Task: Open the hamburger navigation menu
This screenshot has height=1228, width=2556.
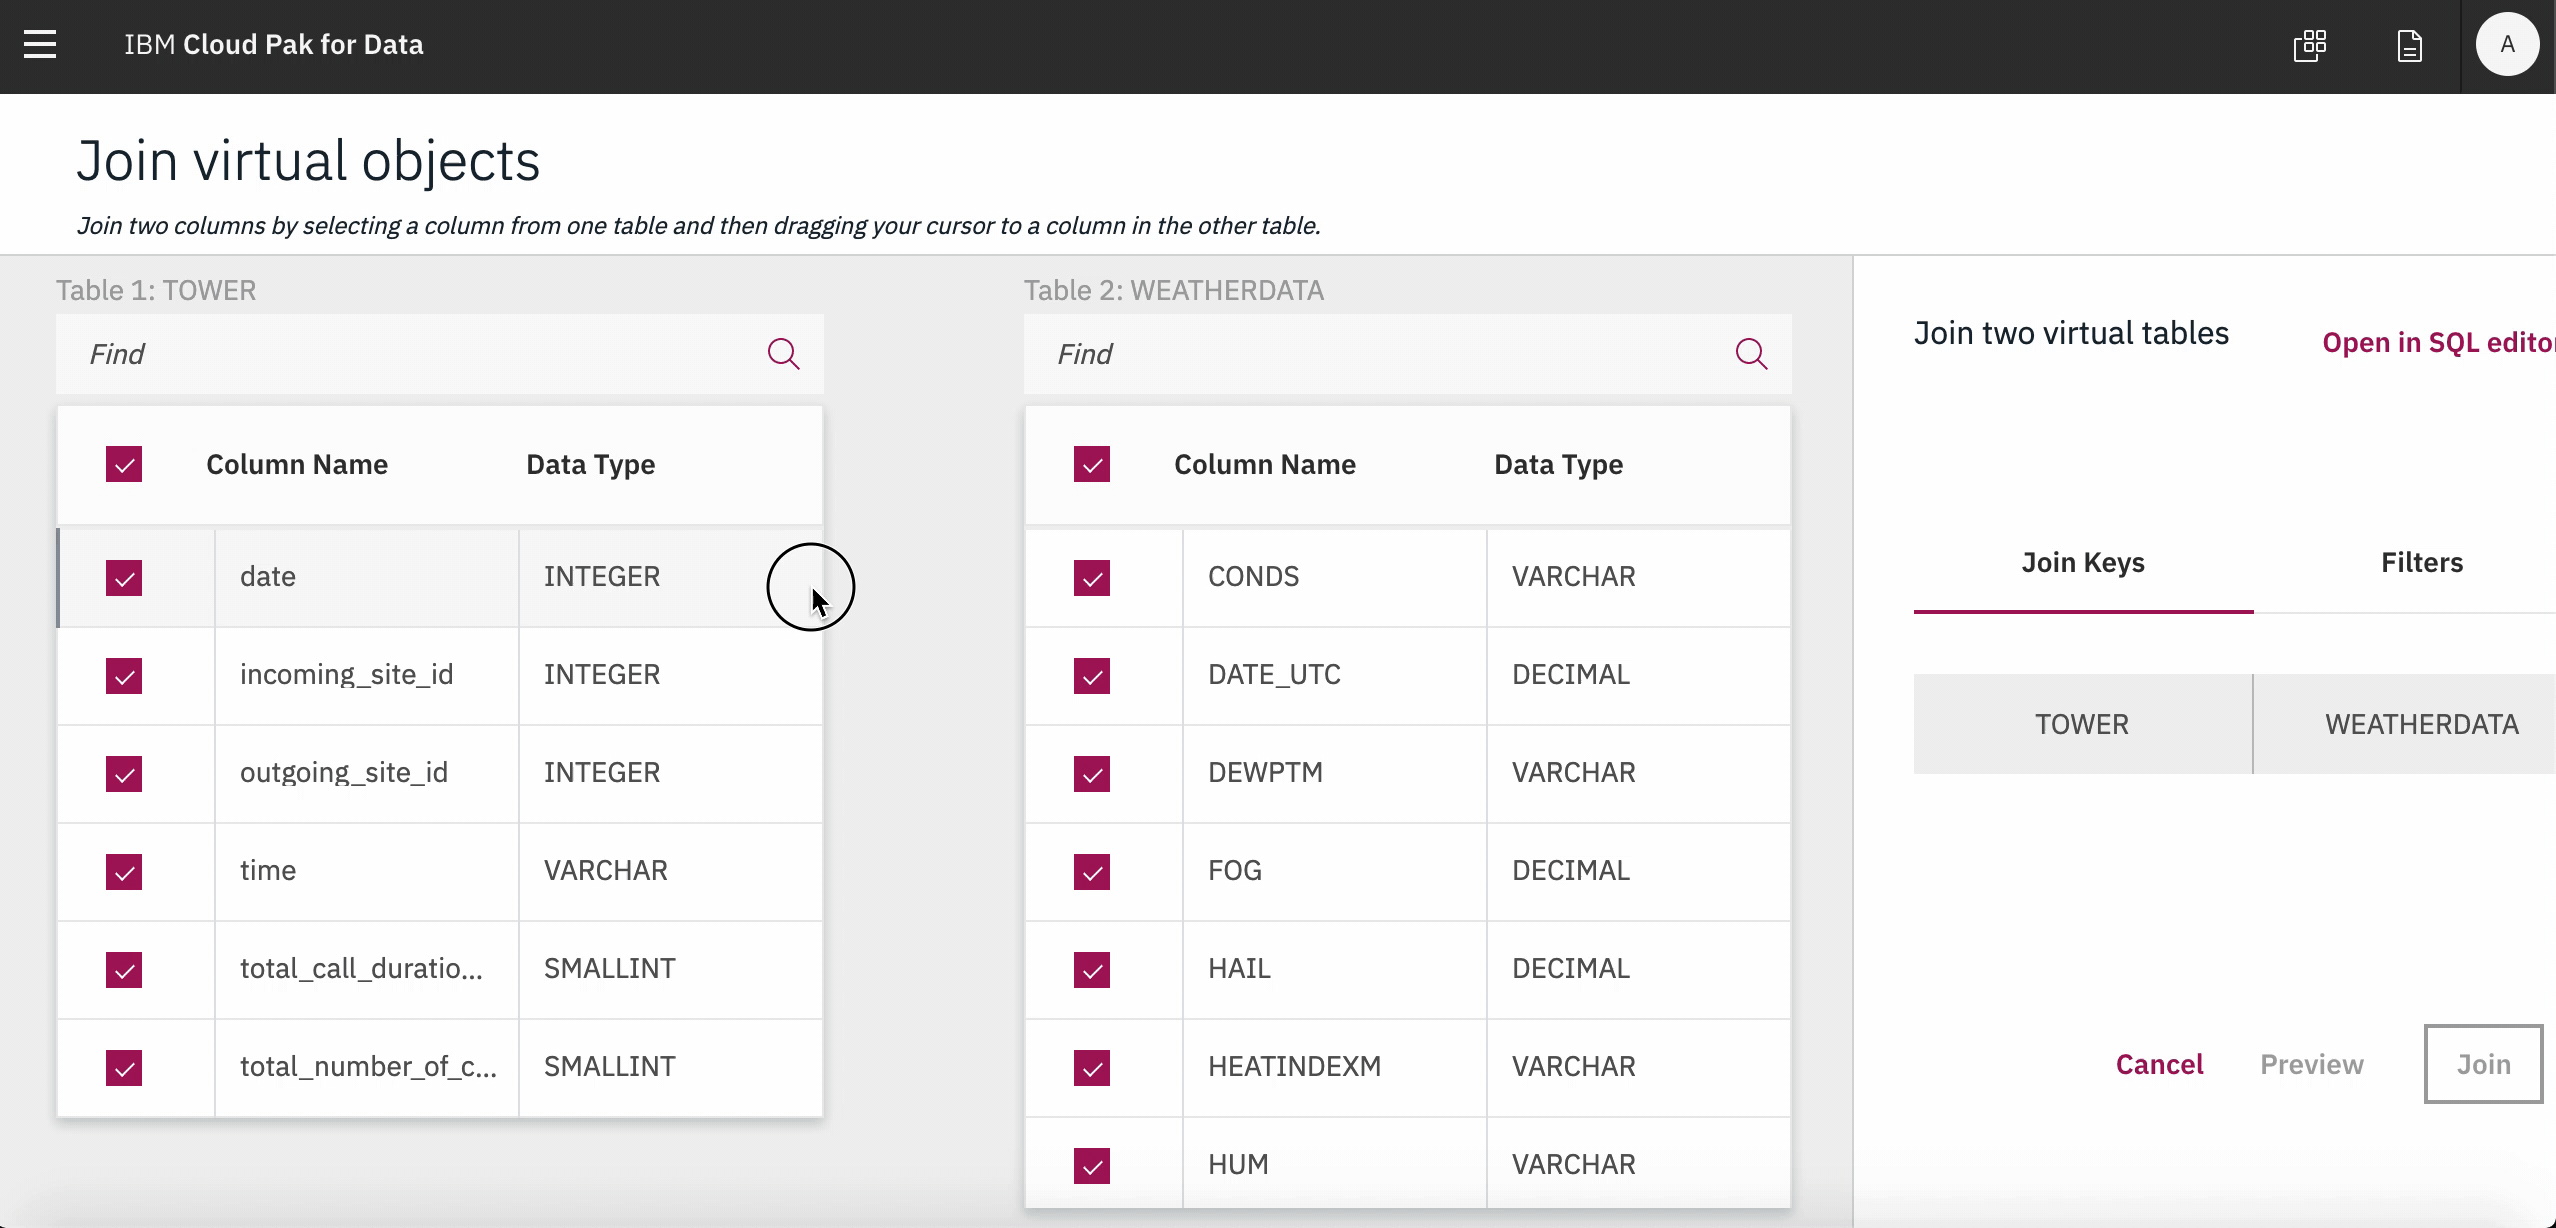Action: click(40, 44)
